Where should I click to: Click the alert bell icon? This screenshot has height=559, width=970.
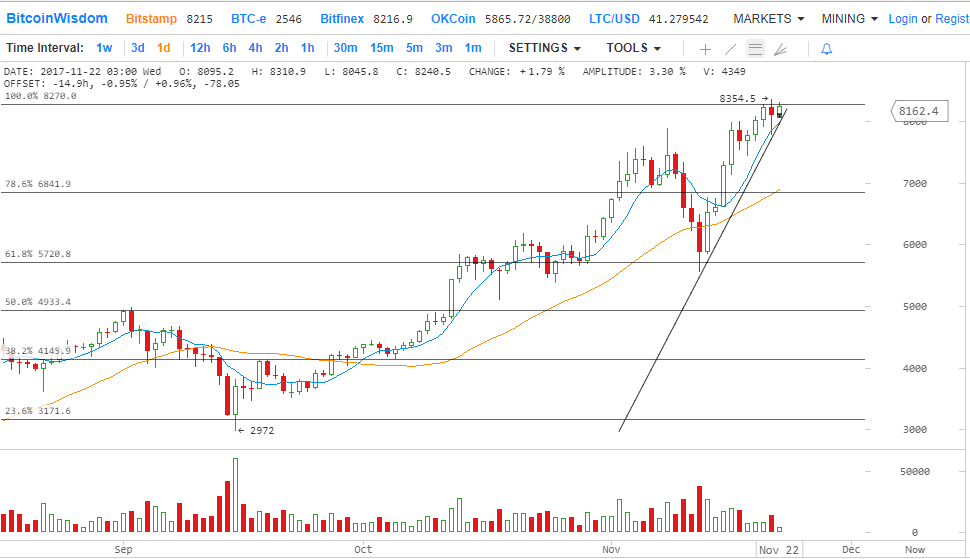pos(826,48)
